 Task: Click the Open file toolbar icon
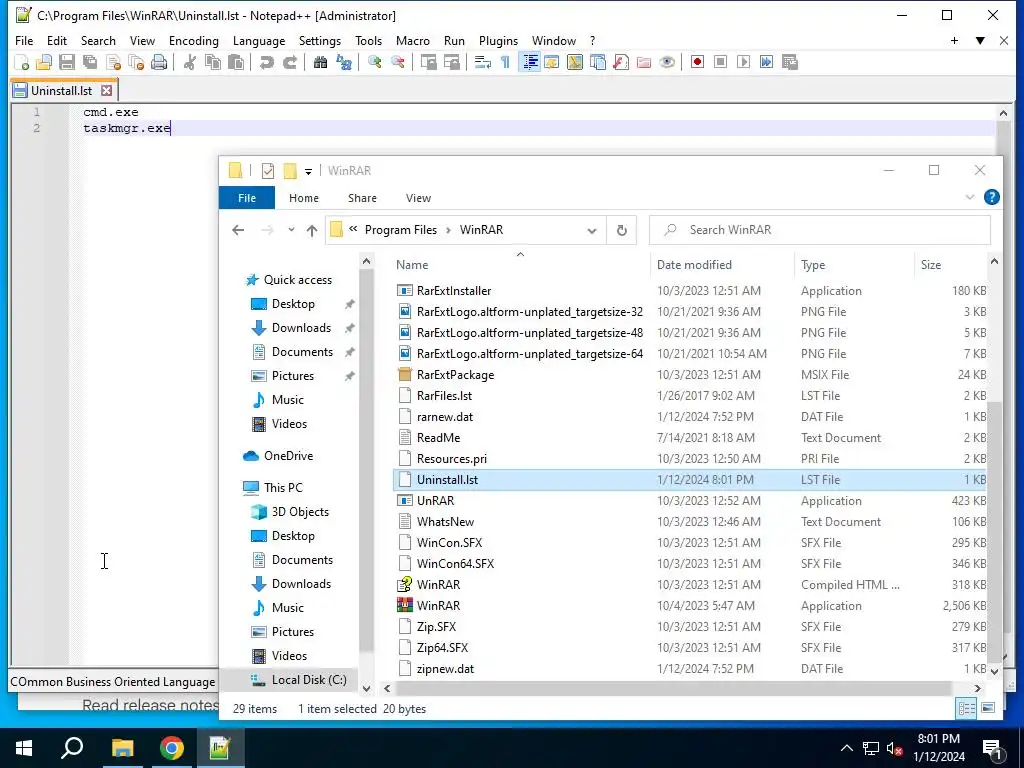point(44,62)
